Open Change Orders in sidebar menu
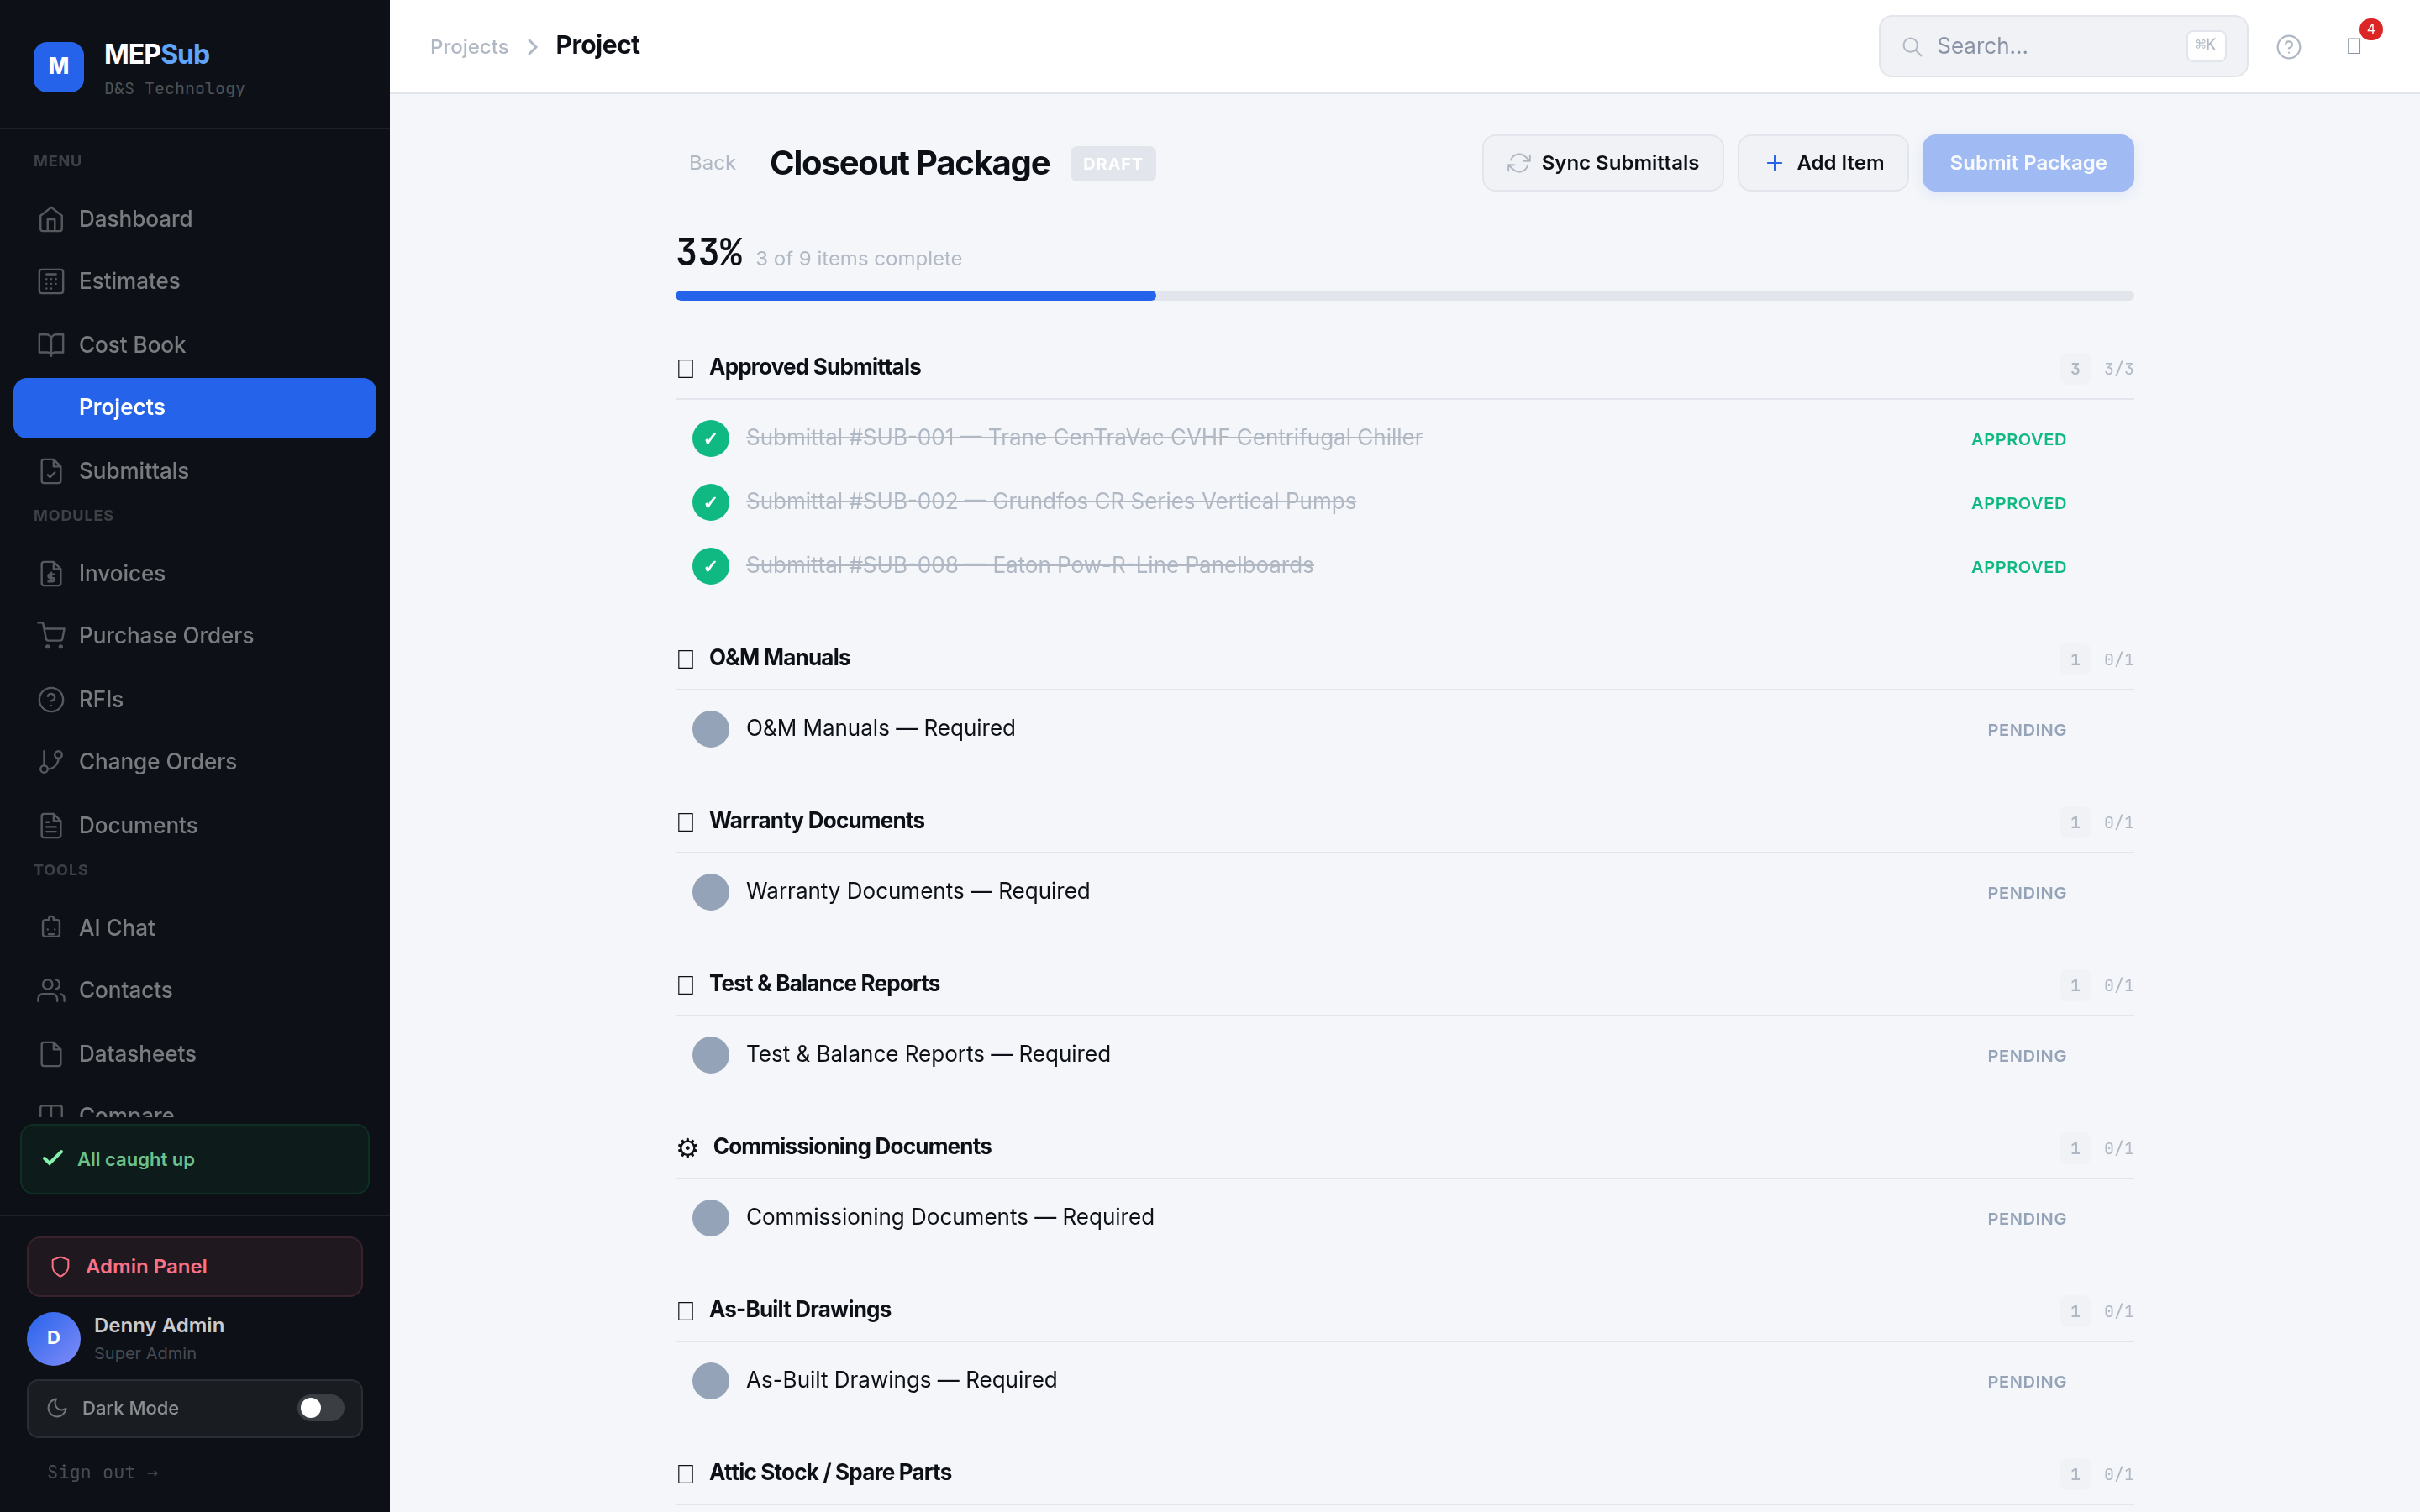 click(157, 762)
